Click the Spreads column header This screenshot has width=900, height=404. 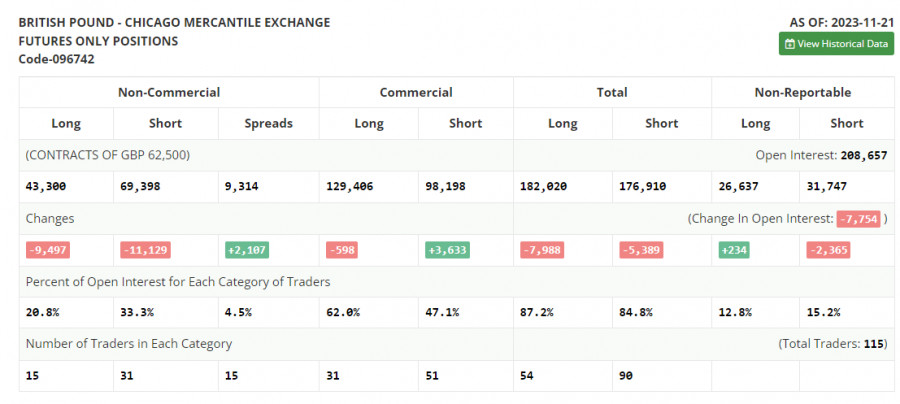click(x=268, y=124)
